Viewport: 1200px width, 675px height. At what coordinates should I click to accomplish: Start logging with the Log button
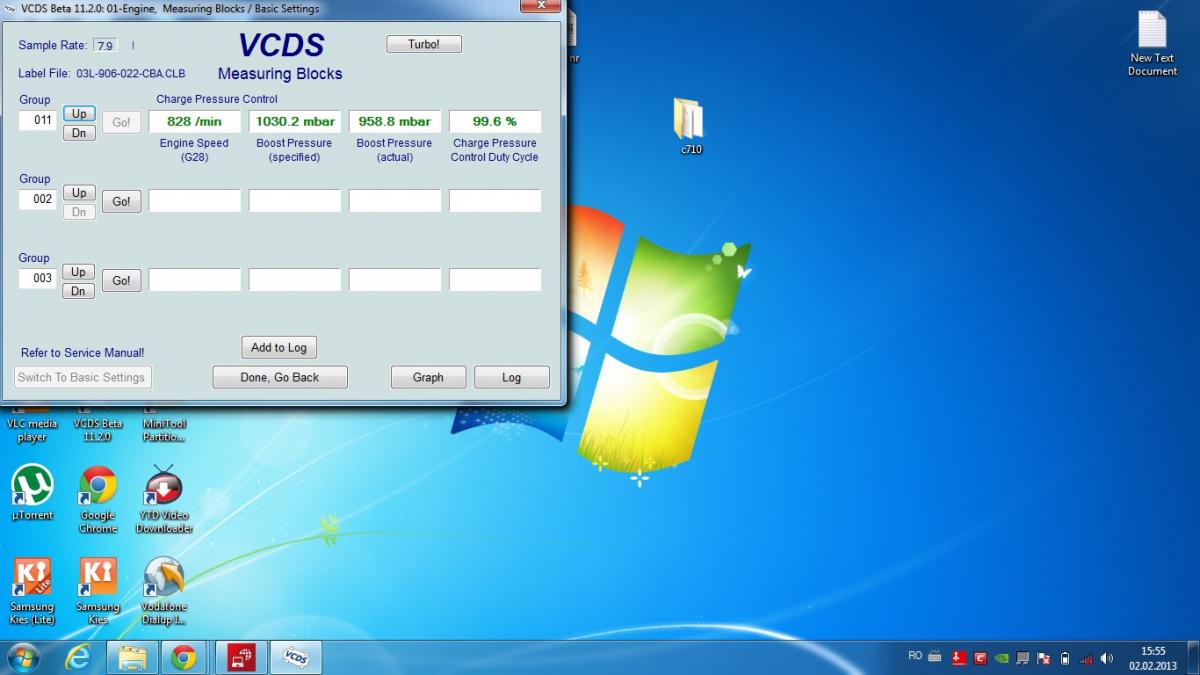511,377
